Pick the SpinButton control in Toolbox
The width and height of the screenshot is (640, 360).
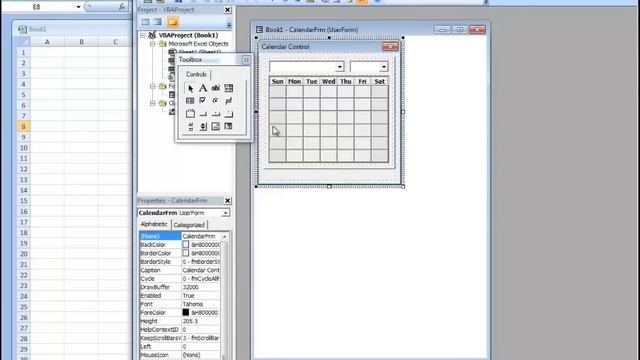point(203,127)
